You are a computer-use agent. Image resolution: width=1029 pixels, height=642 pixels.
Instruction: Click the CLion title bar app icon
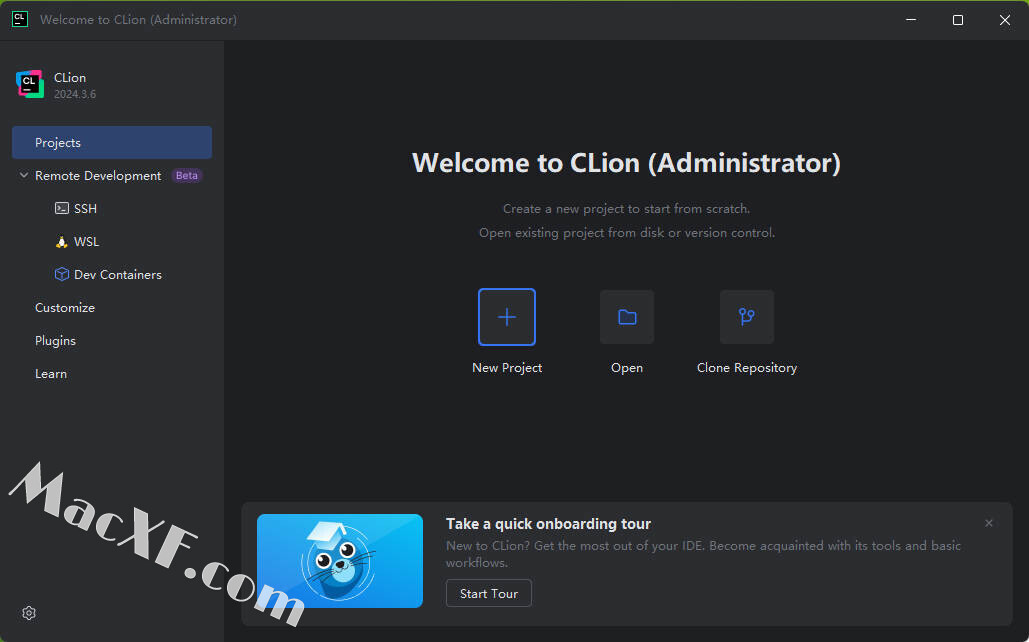tap(20, 20)
